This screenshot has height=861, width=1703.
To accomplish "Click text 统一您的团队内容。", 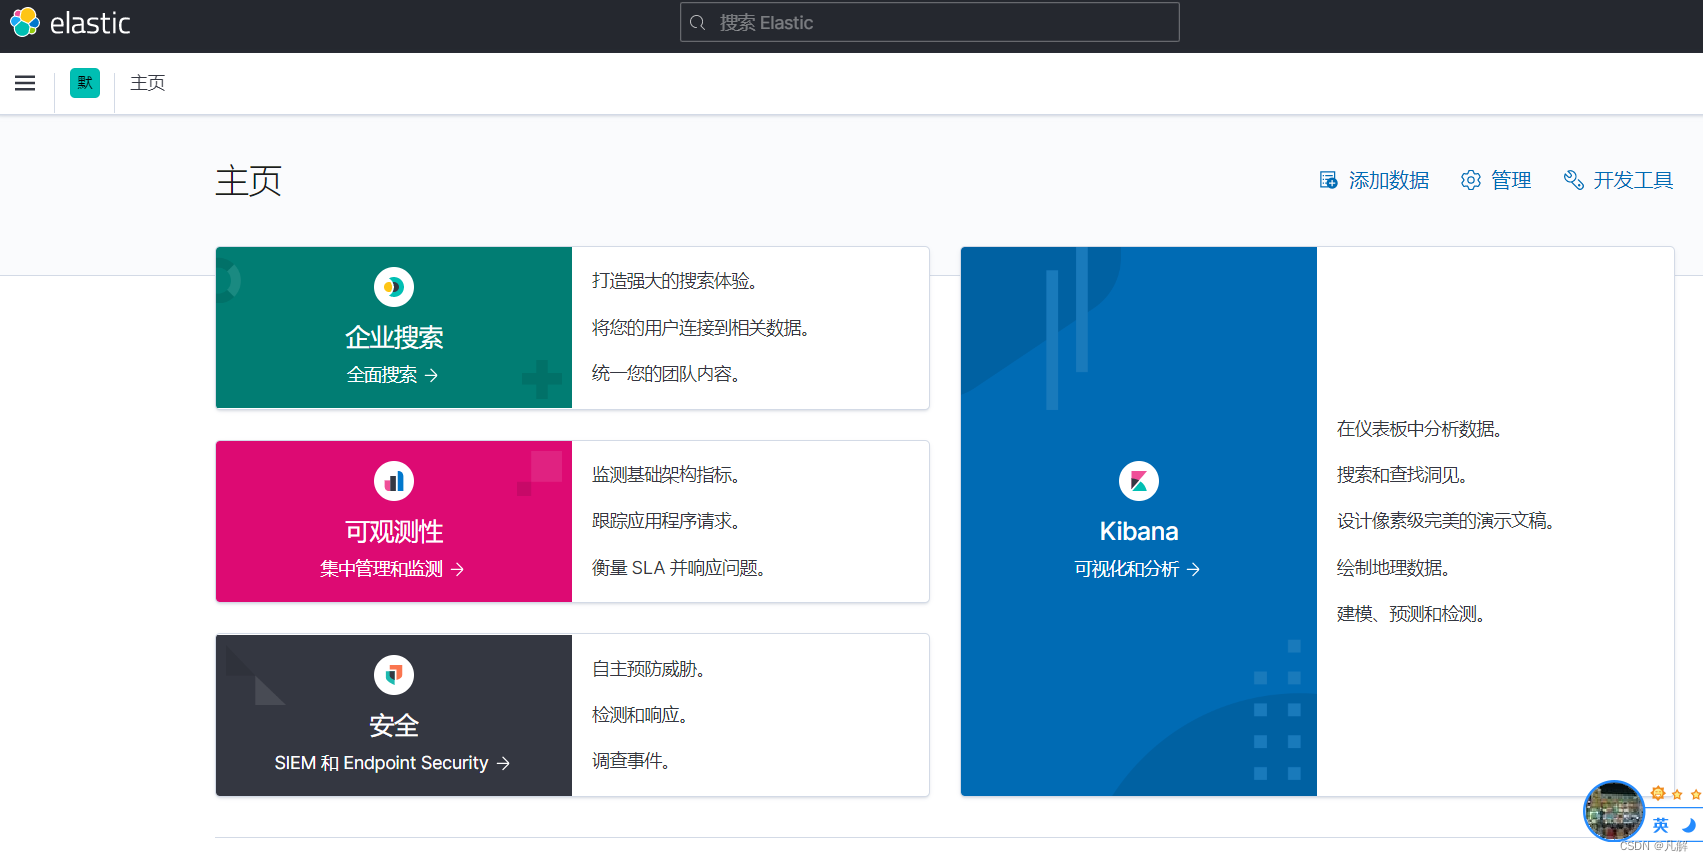I will point(667,374).
